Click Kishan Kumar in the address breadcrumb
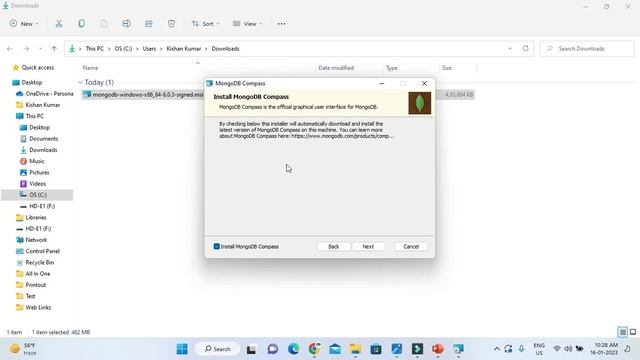The image size is (640, 360). pyautogui.click(x=184, y=49)
